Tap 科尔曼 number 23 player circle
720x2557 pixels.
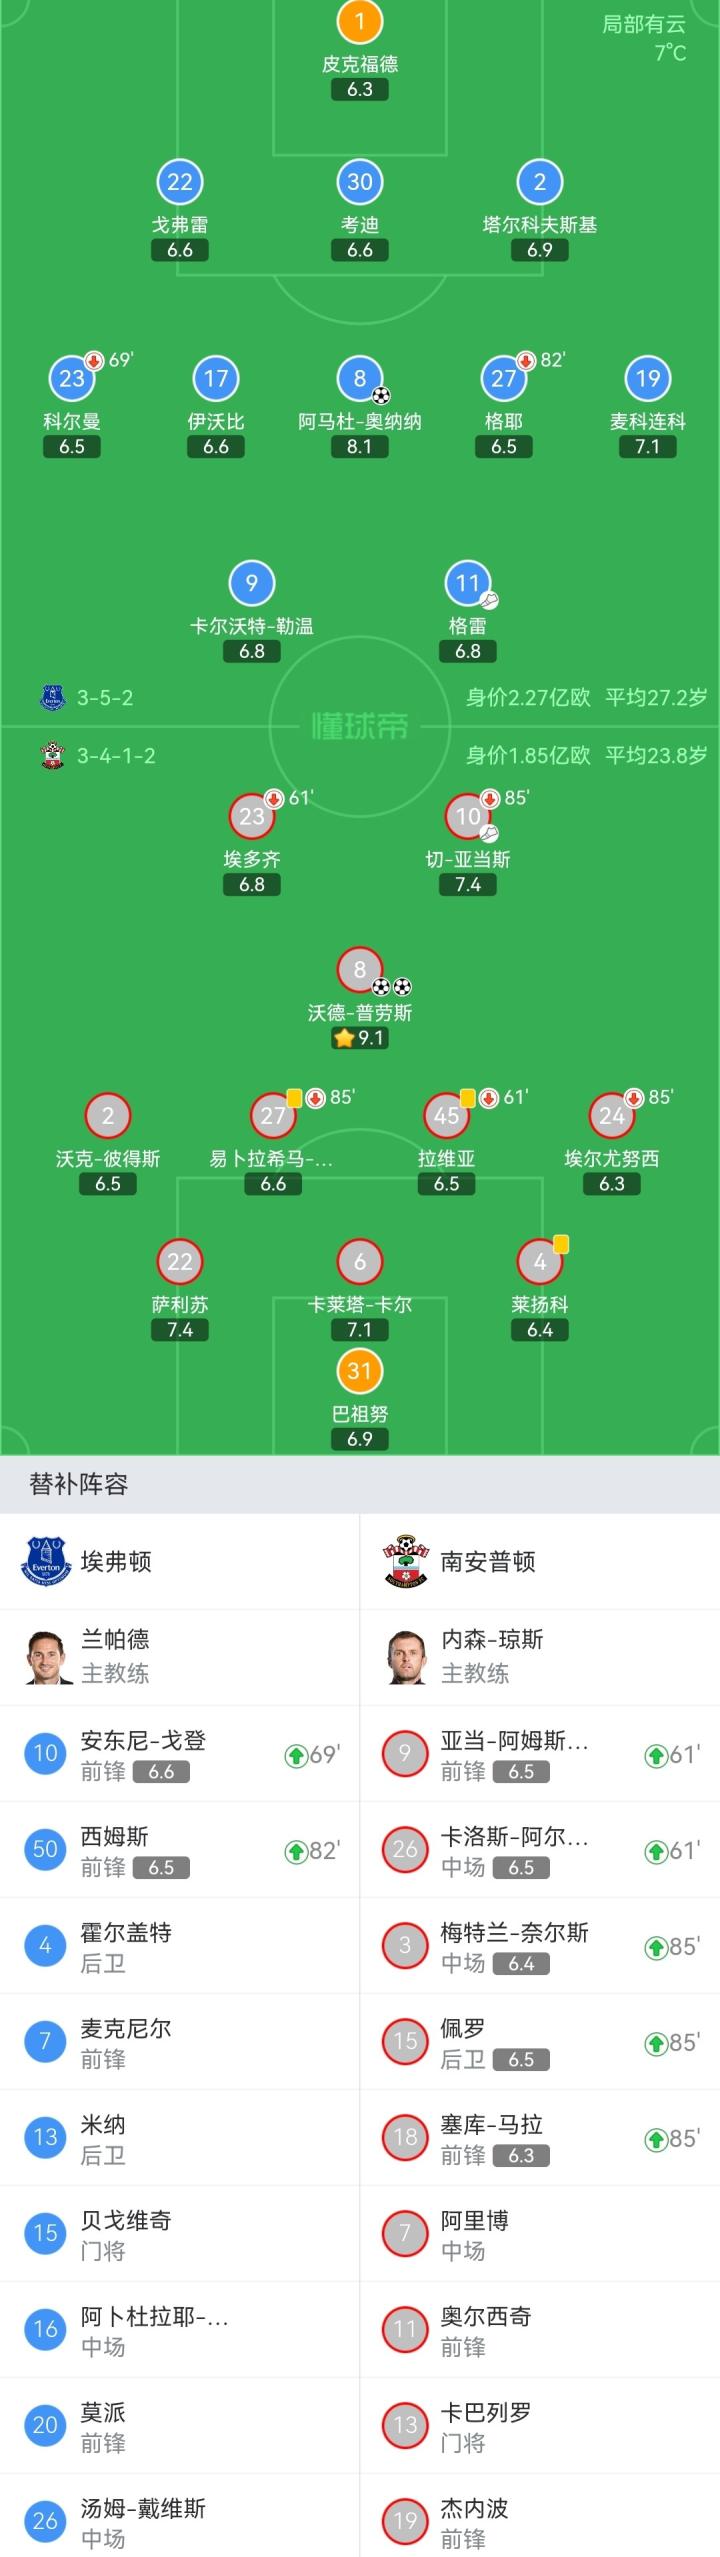pos(72,379)
